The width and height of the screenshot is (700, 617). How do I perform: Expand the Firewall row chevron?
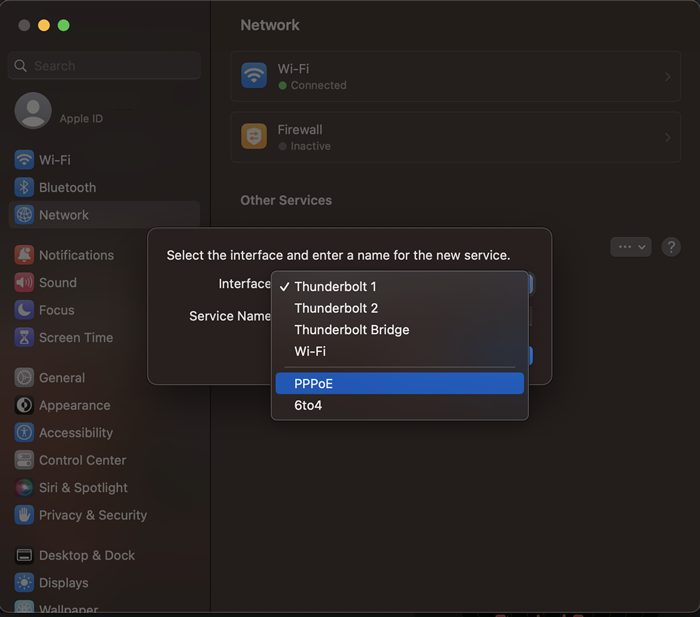668,138
